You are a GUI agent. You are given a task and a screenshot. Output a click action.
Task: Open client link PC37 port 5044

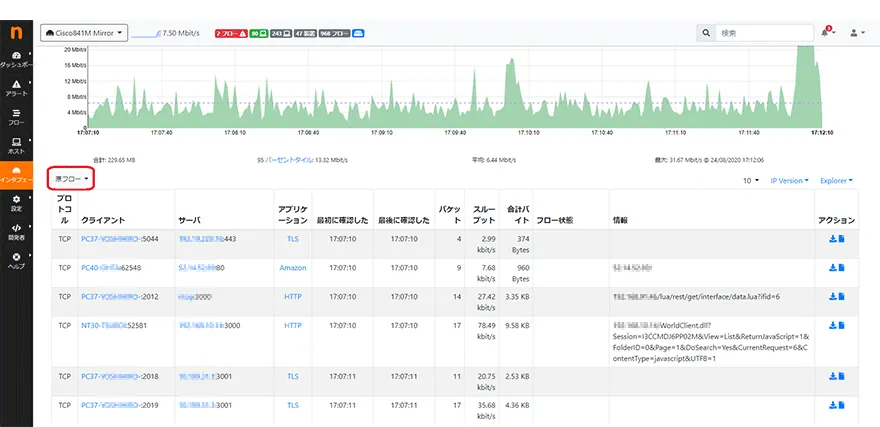click(x=120, y=239)
